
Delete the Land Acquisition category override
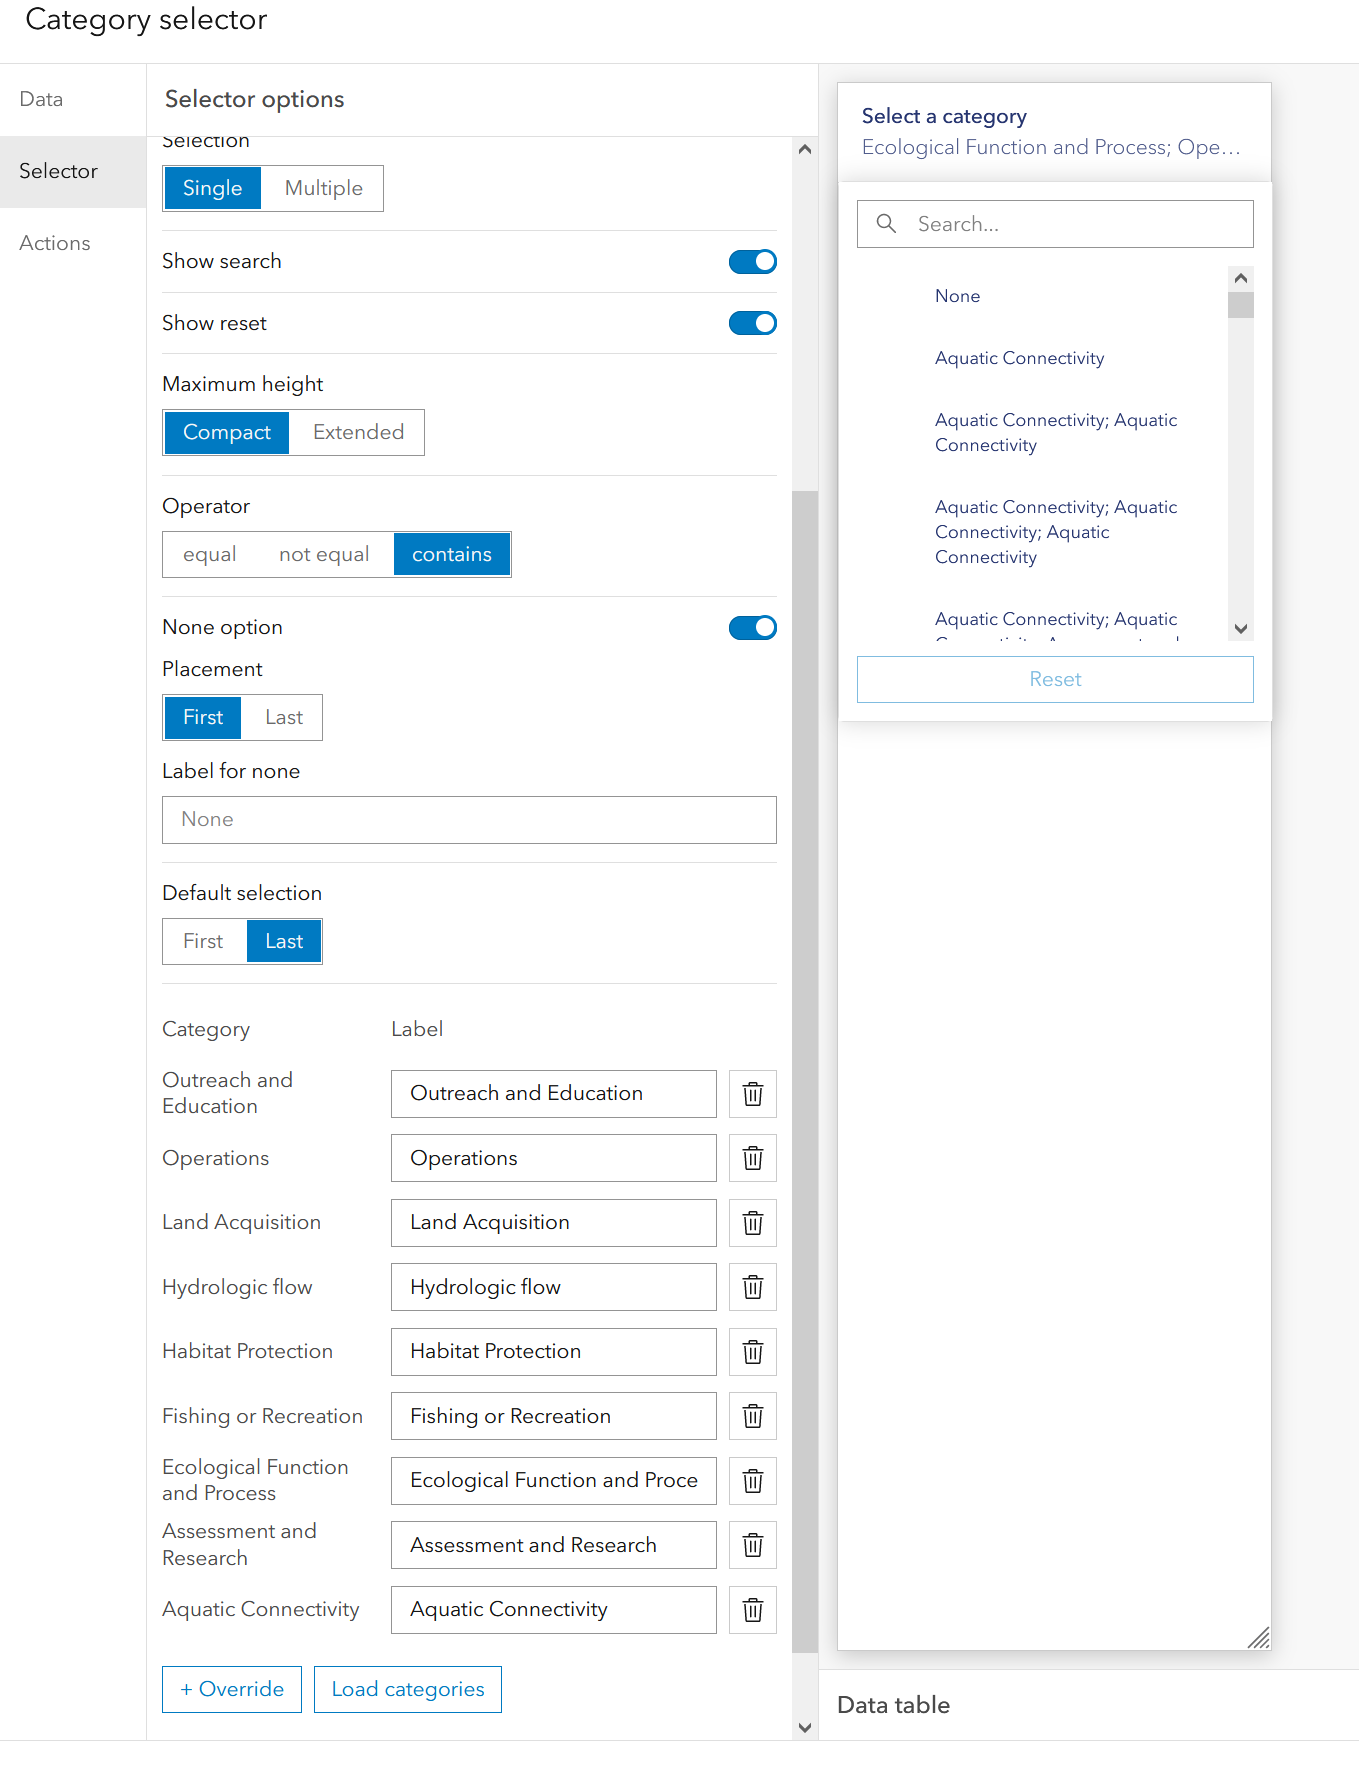coord(753,1223)
